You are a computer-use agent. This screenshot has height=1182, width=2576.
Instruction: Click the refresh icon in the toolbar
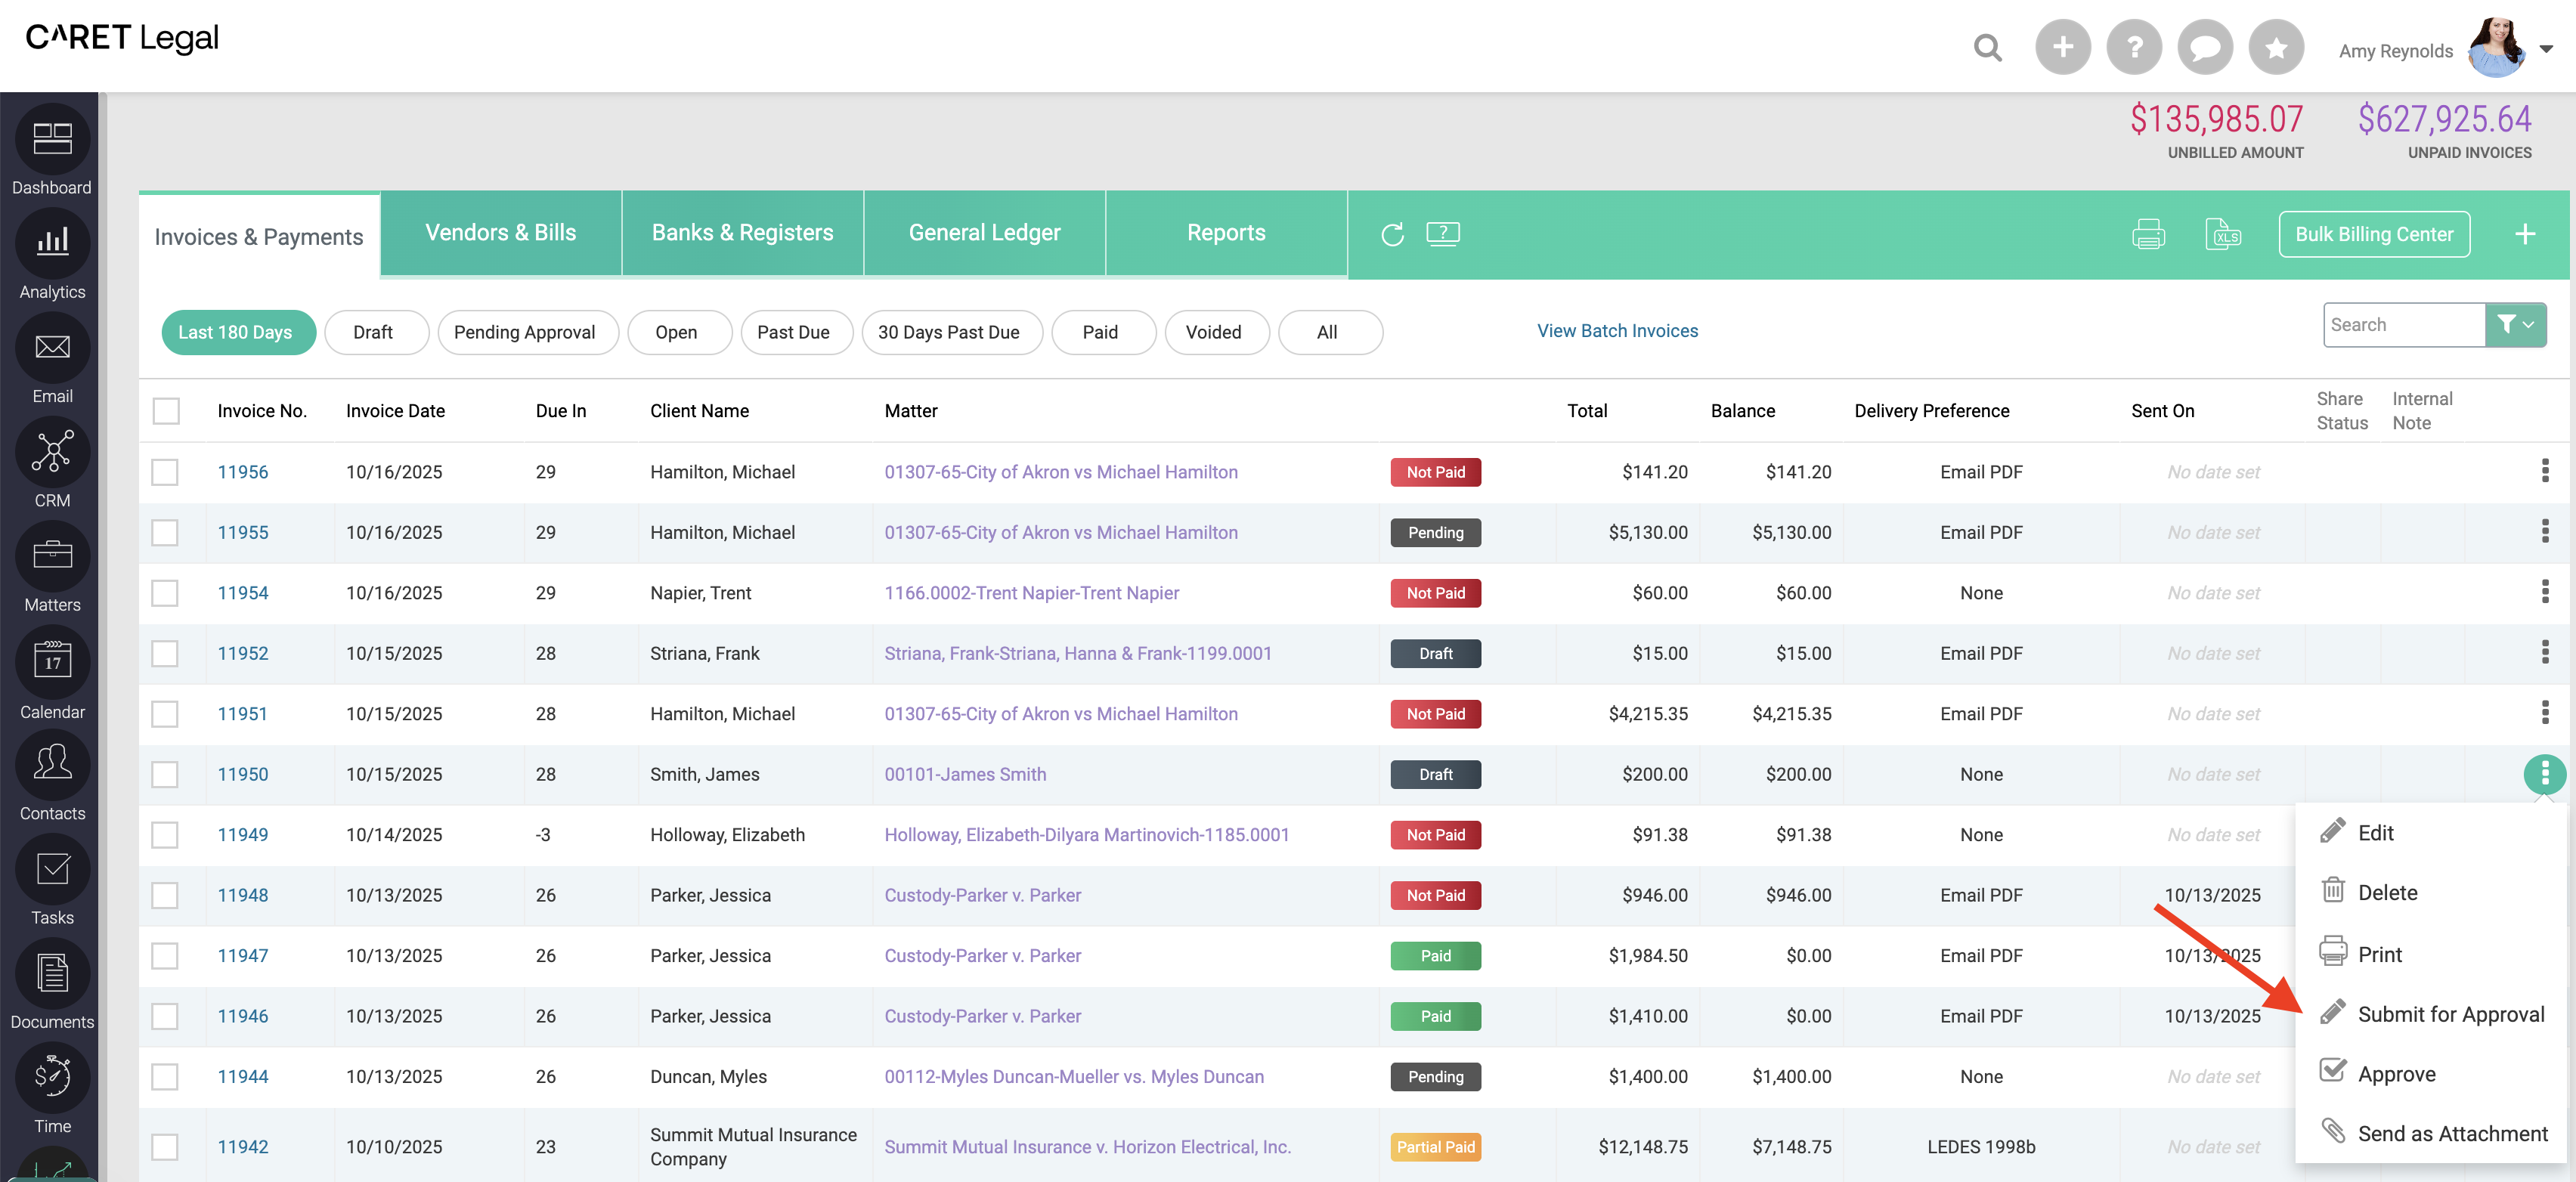(1392, 234)
